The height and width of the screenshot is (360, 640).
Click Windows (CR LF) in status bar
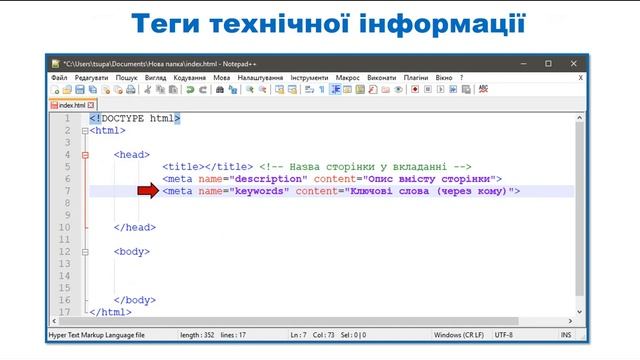(x=459, y=335)
